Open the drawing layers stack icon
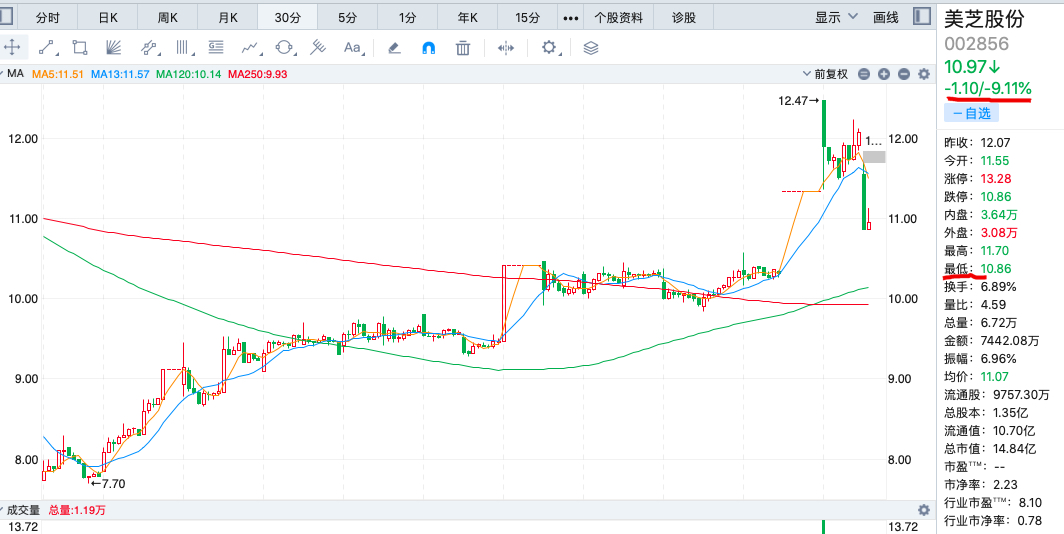This screenshot has height=534, width=1064. [x=590, y=47]
